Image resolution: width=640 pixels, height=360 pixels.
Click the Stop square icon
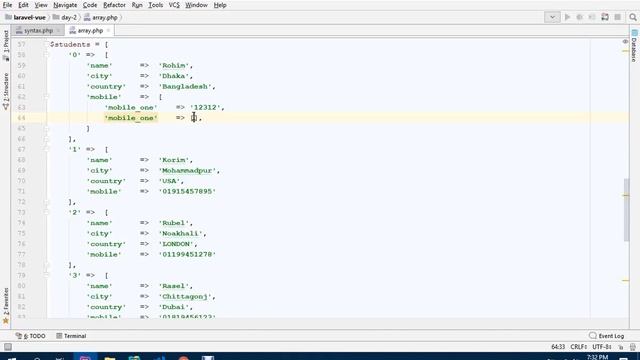[x=618, y=17]
